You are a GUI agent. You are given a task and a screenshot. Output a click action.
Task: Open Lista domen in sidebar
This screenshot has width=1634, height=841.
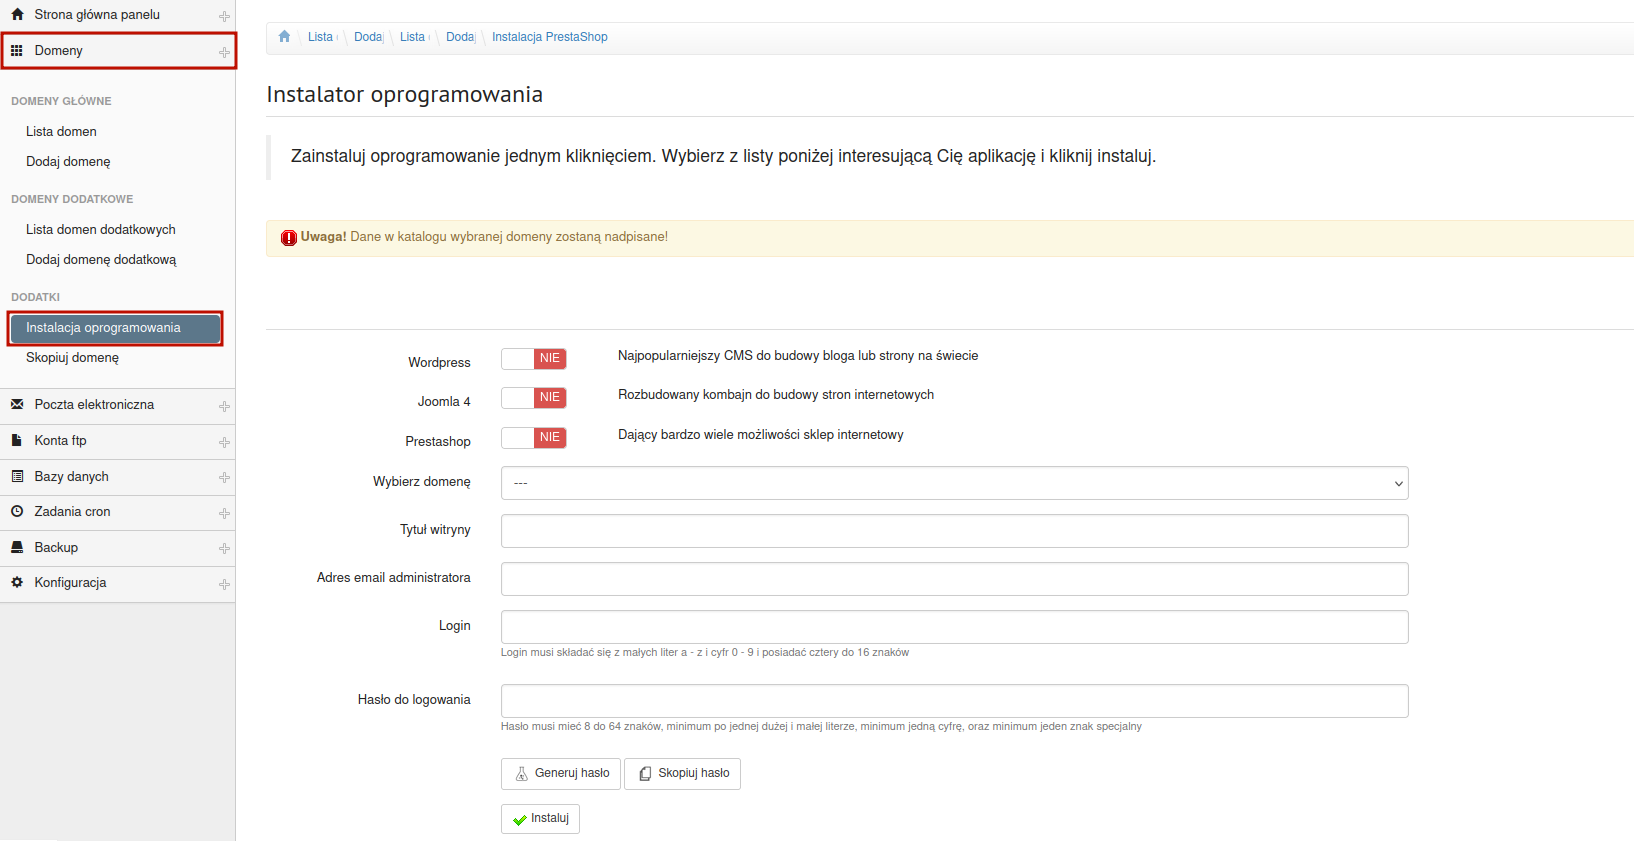point(61,132)
